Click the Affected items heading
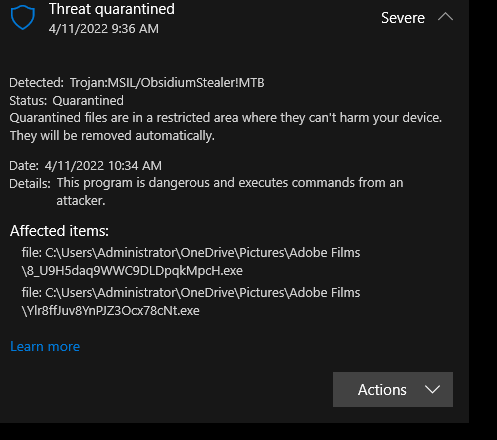The height and width of the screenshot is (440, 497). pyautogui.click(x=59, y=231)
